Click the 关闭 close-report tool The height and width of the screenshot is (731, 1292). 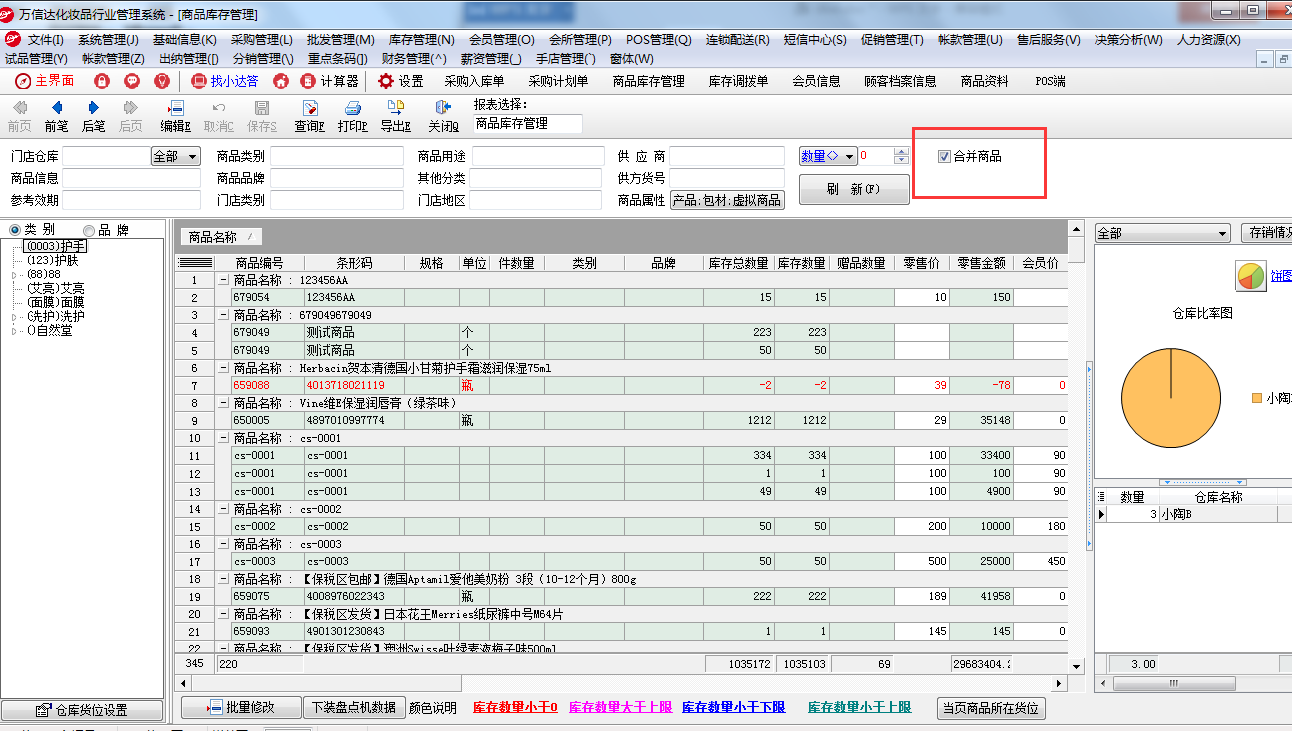(443, 116)
